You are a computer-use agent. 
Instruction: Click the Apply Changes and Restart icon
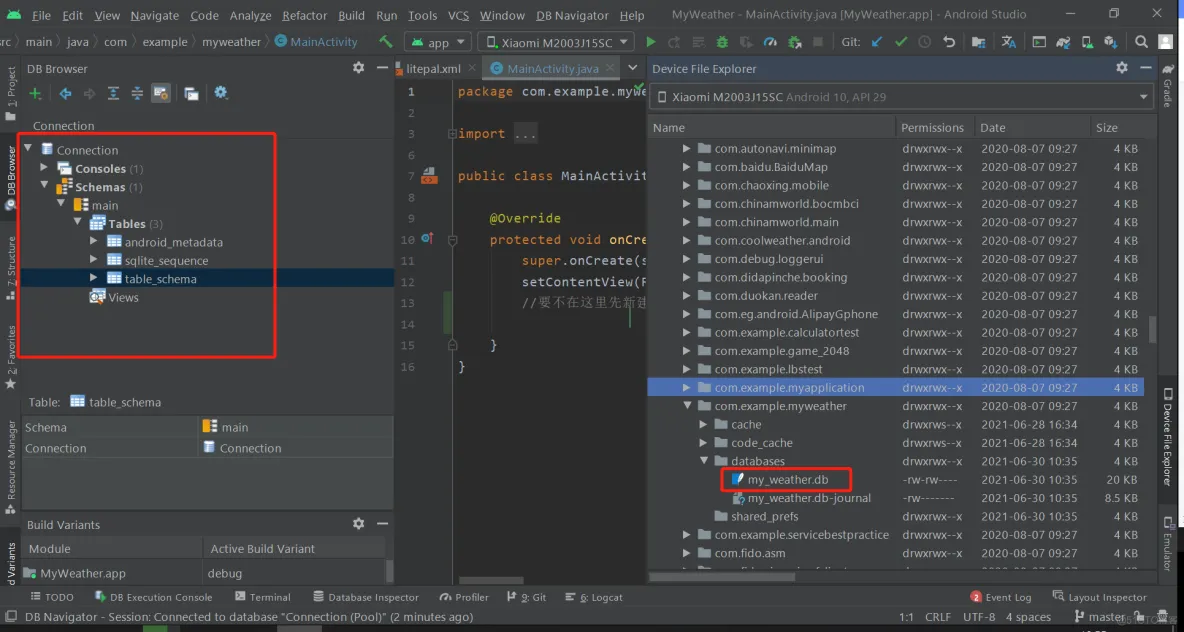coord(674,42)
